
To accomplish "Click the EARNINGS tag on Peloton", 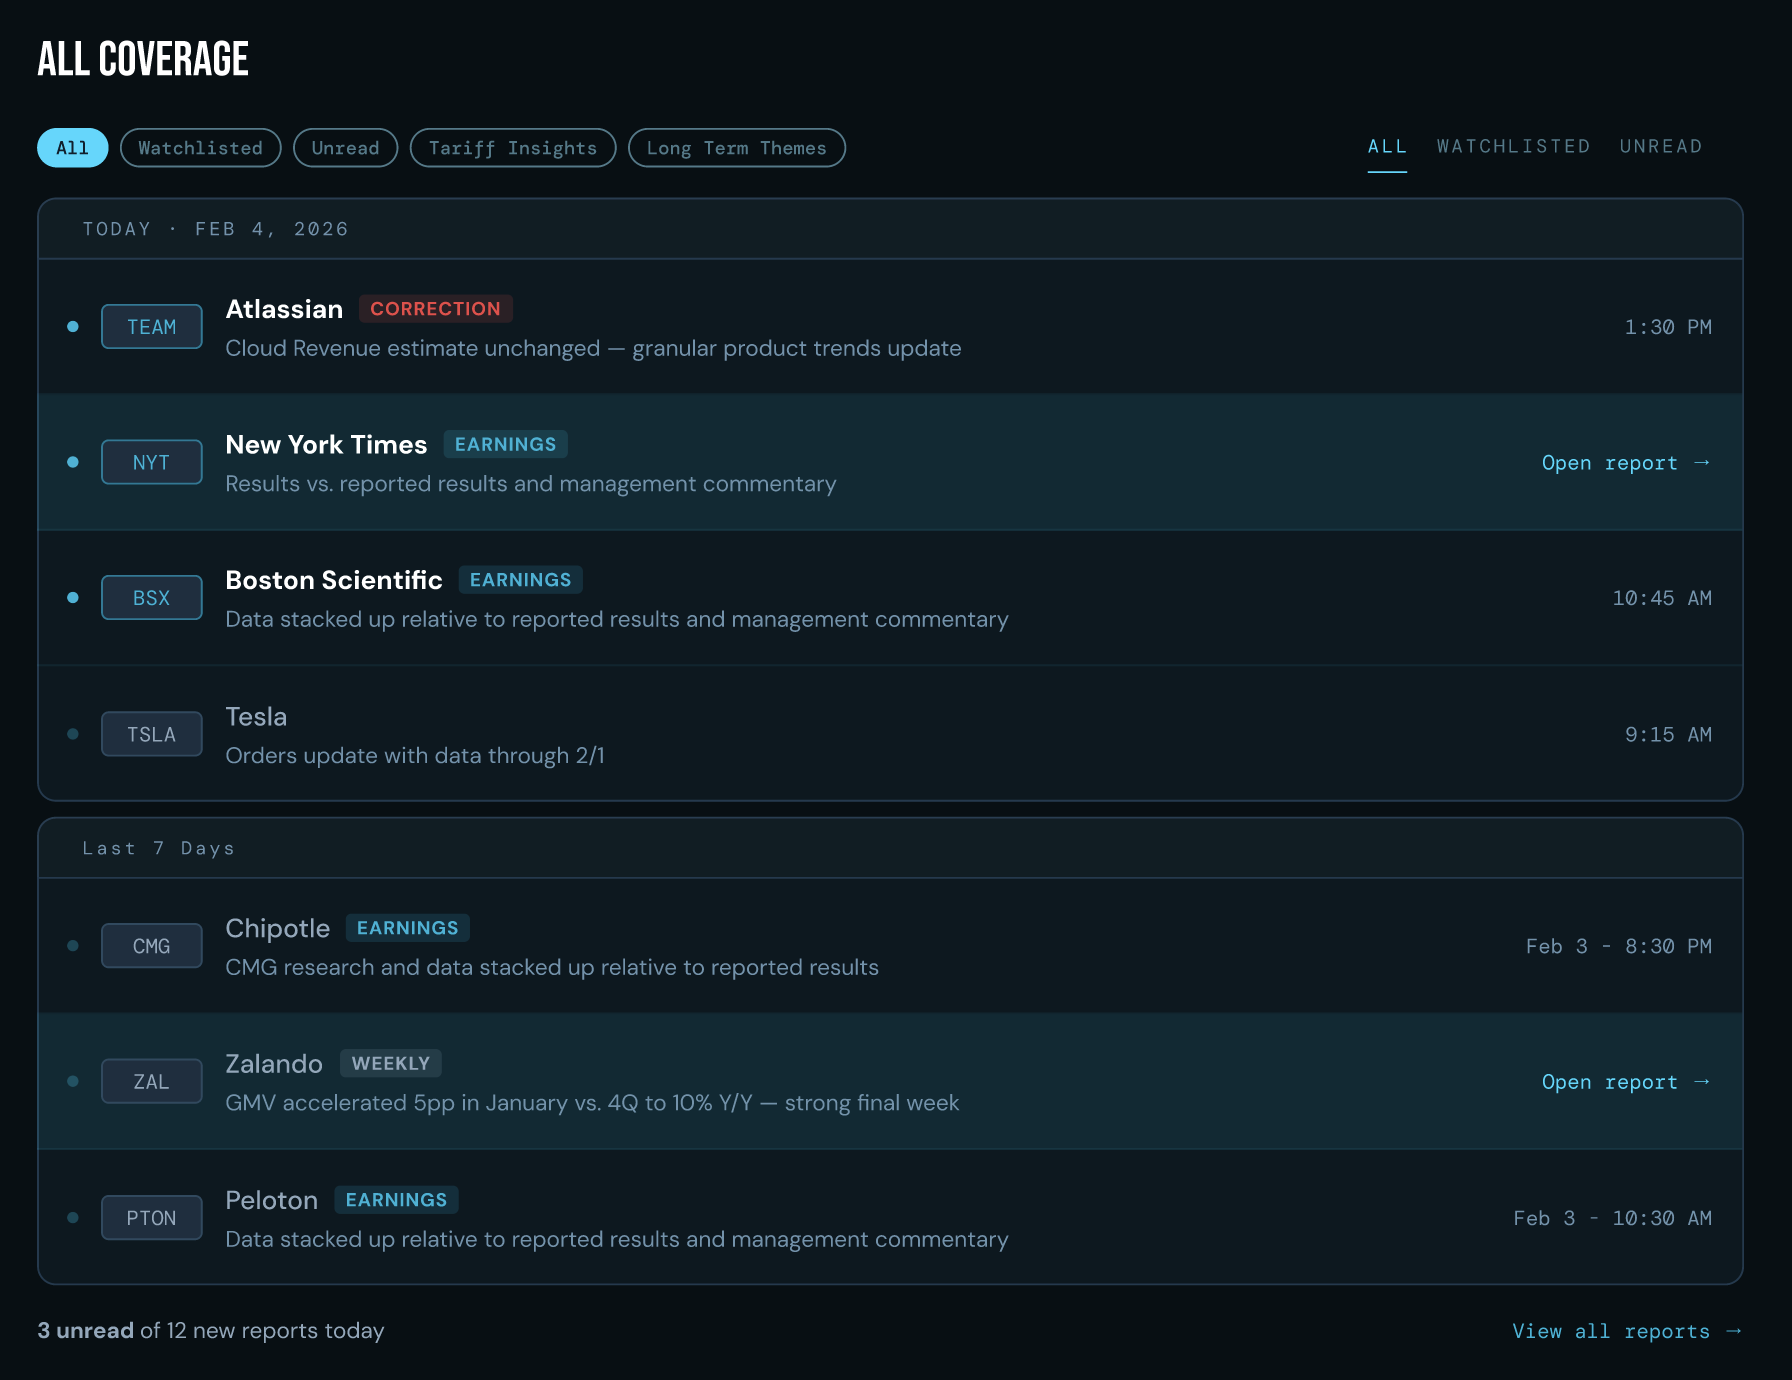I will tap(396, 1200).
